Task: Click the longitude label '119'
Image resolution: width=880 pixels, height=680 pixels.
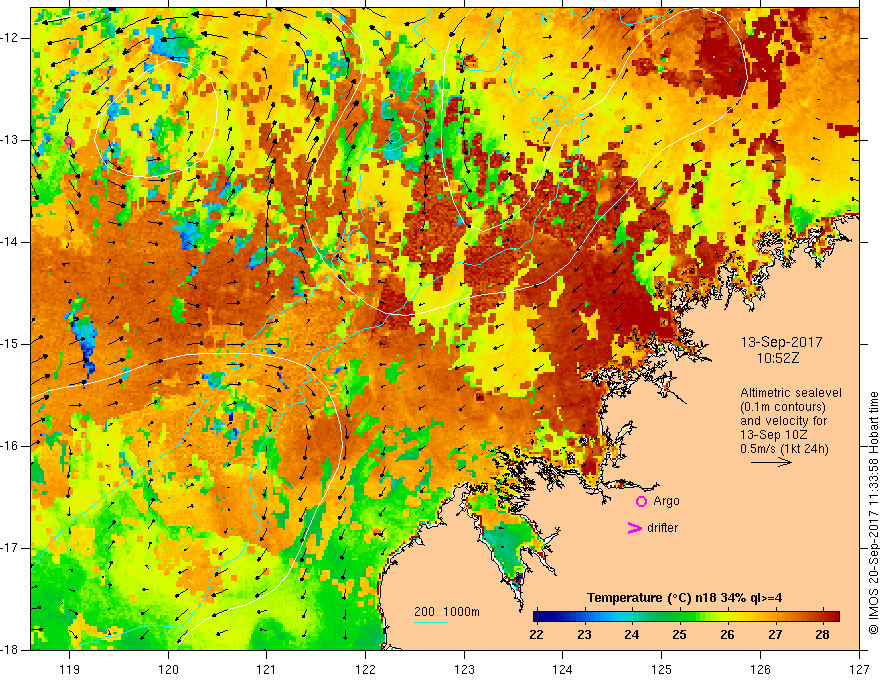Action: [70, 669]
